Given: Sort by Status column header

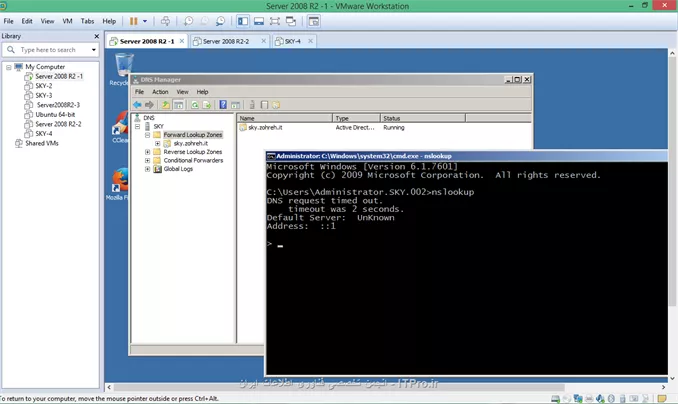Looking at the screenshot, I should (x=423, y=118).
